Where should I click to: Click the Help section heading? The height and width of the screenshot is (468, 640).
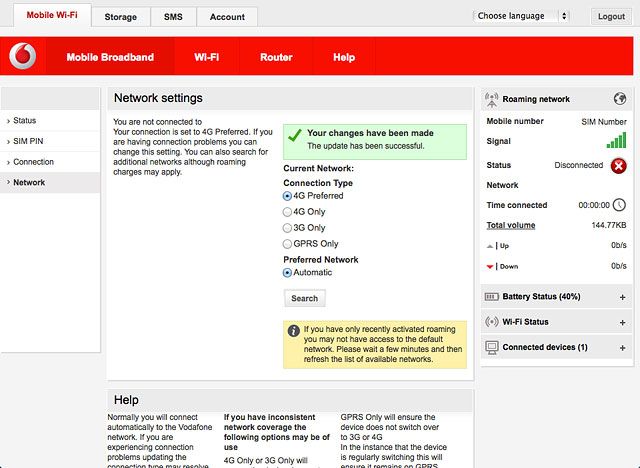click(x=126, y=400)
